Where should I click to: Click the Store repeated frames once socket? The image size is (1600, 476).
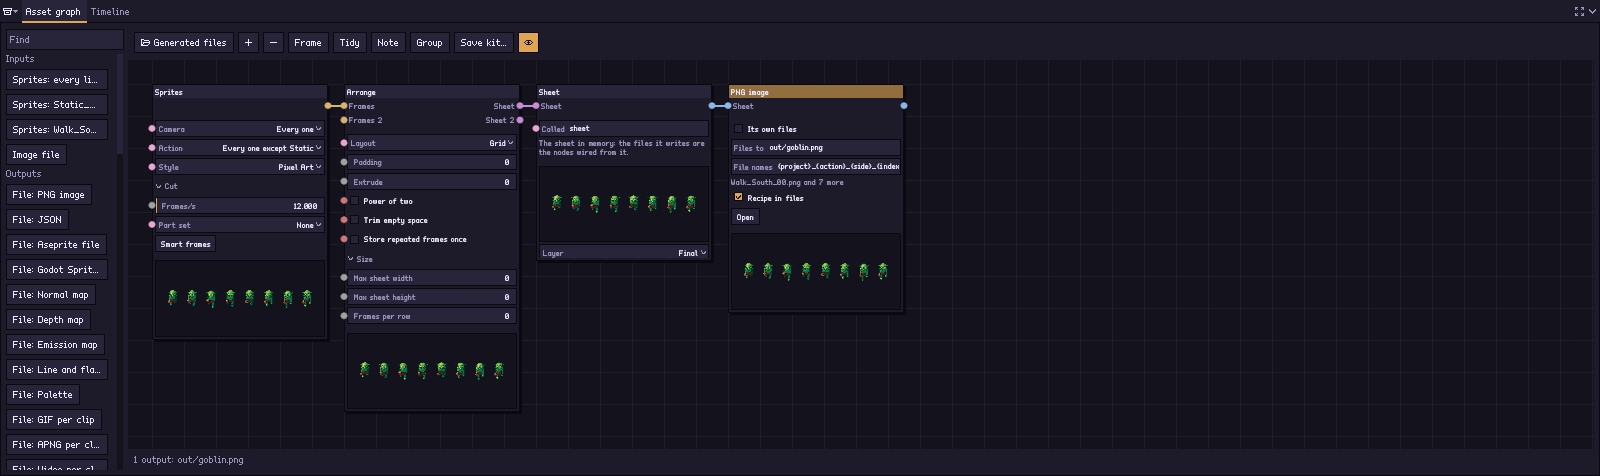[x=344, y=239]
